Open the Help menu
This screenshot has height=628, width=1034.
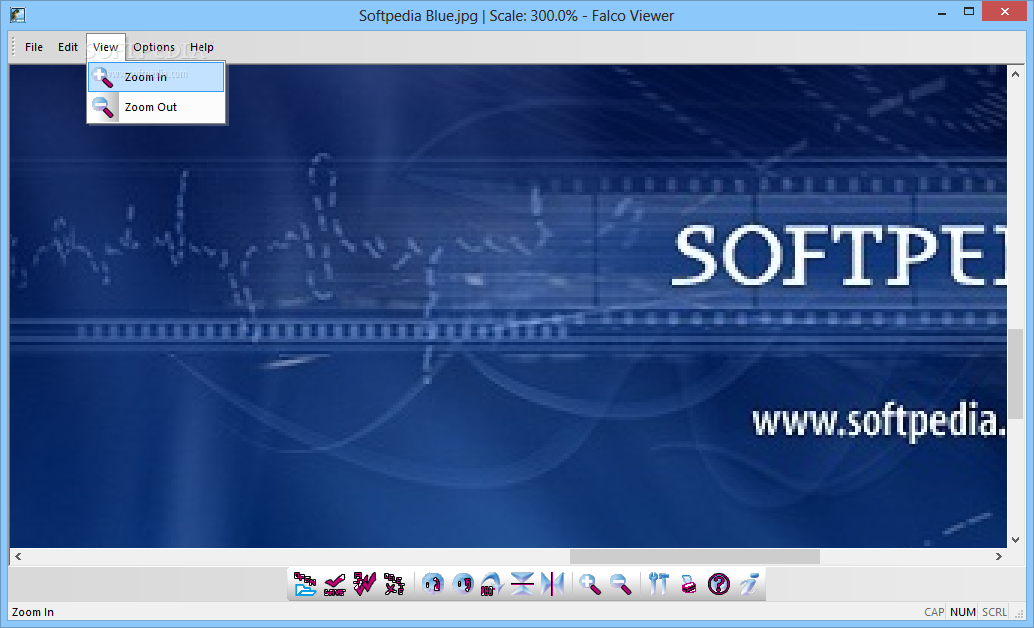point(202,47)
